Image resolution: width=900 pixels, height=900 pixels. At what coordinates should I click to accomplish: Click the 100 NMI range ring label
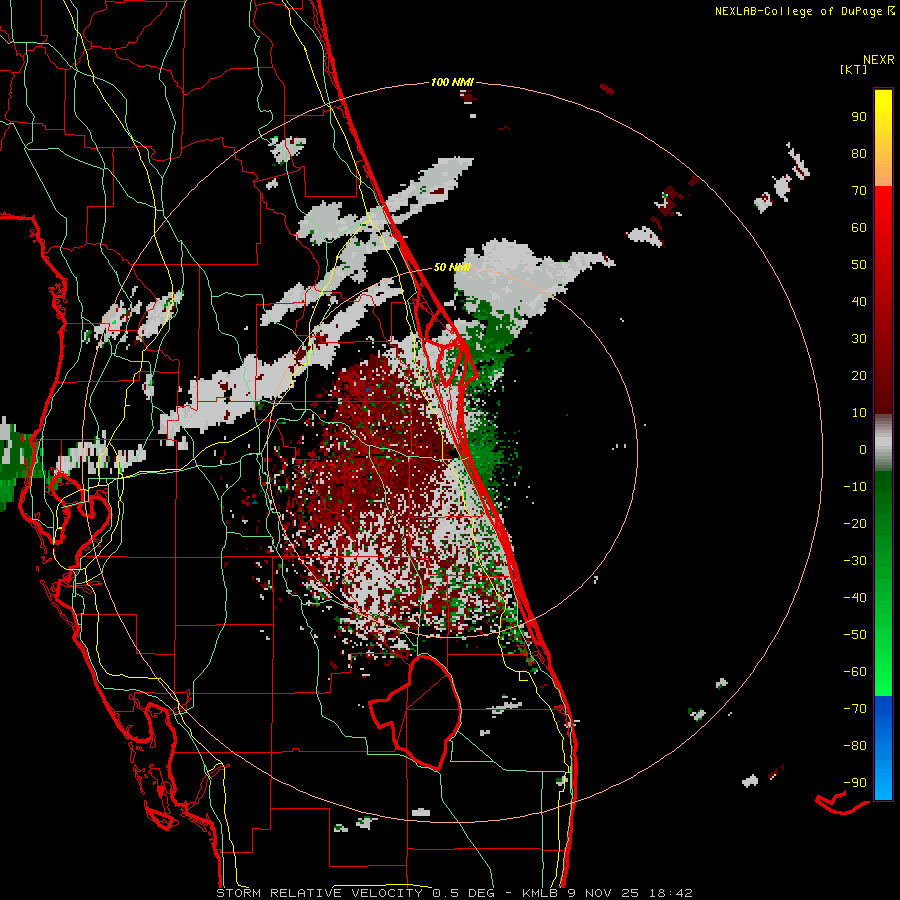[452, 82]
